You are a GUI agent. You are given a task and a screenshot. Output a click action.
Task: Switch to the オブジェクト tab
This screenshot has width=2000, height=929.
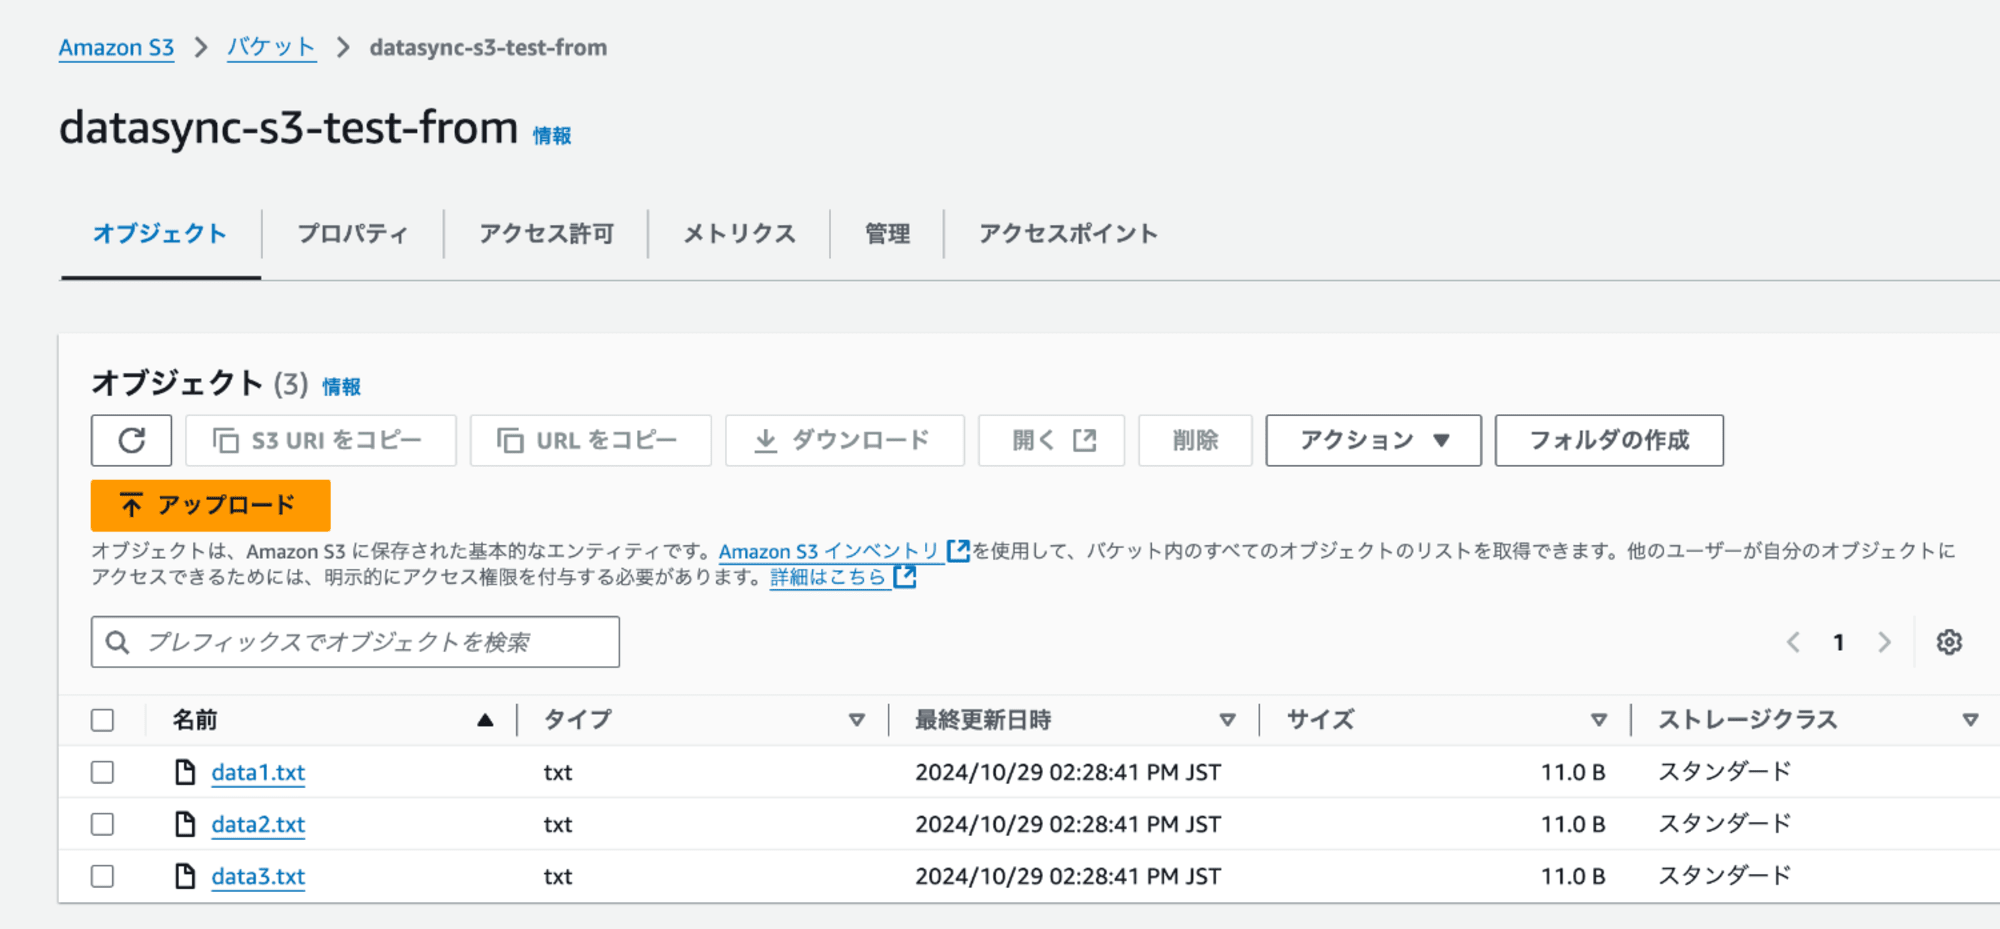click(160, 234)
